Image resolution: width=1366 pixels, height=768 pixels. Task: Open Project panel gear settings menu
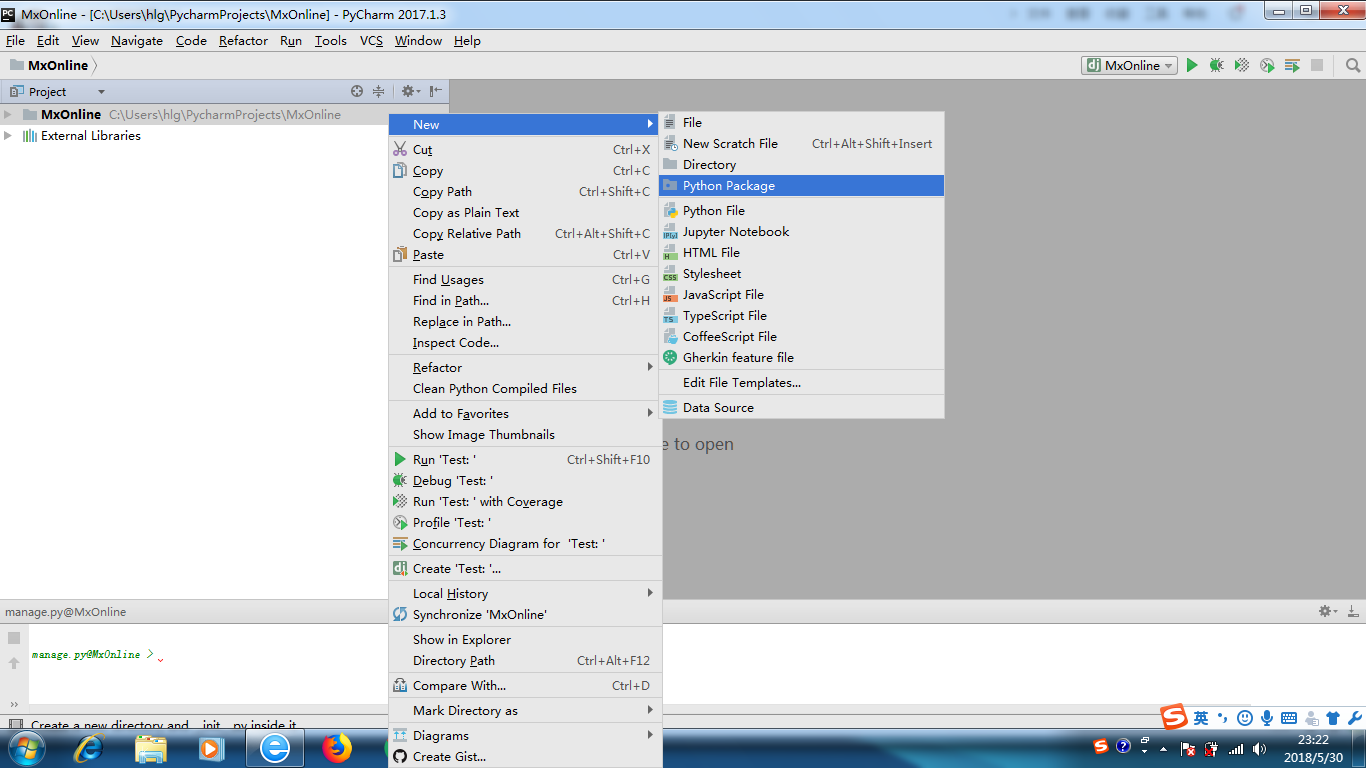(x=410, y=91)
